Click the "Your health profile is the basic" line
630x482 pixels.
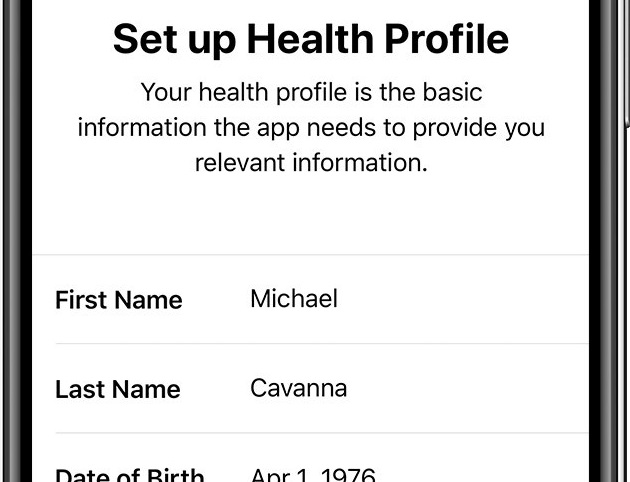click(311, 93)
